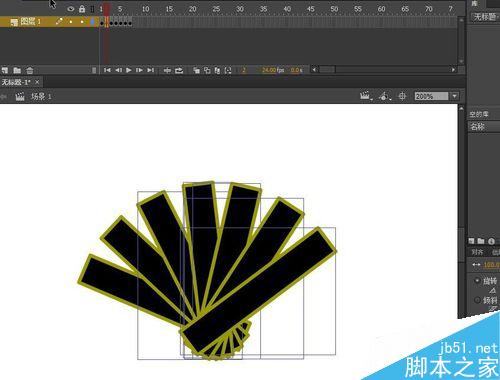Click Center Stage icon

click(402, 96)
